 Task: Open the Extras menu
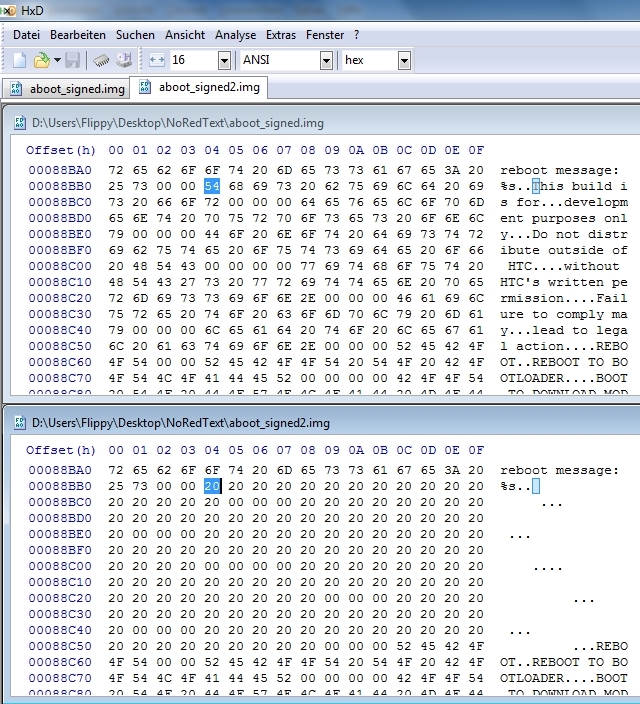(x=281, y=34)
